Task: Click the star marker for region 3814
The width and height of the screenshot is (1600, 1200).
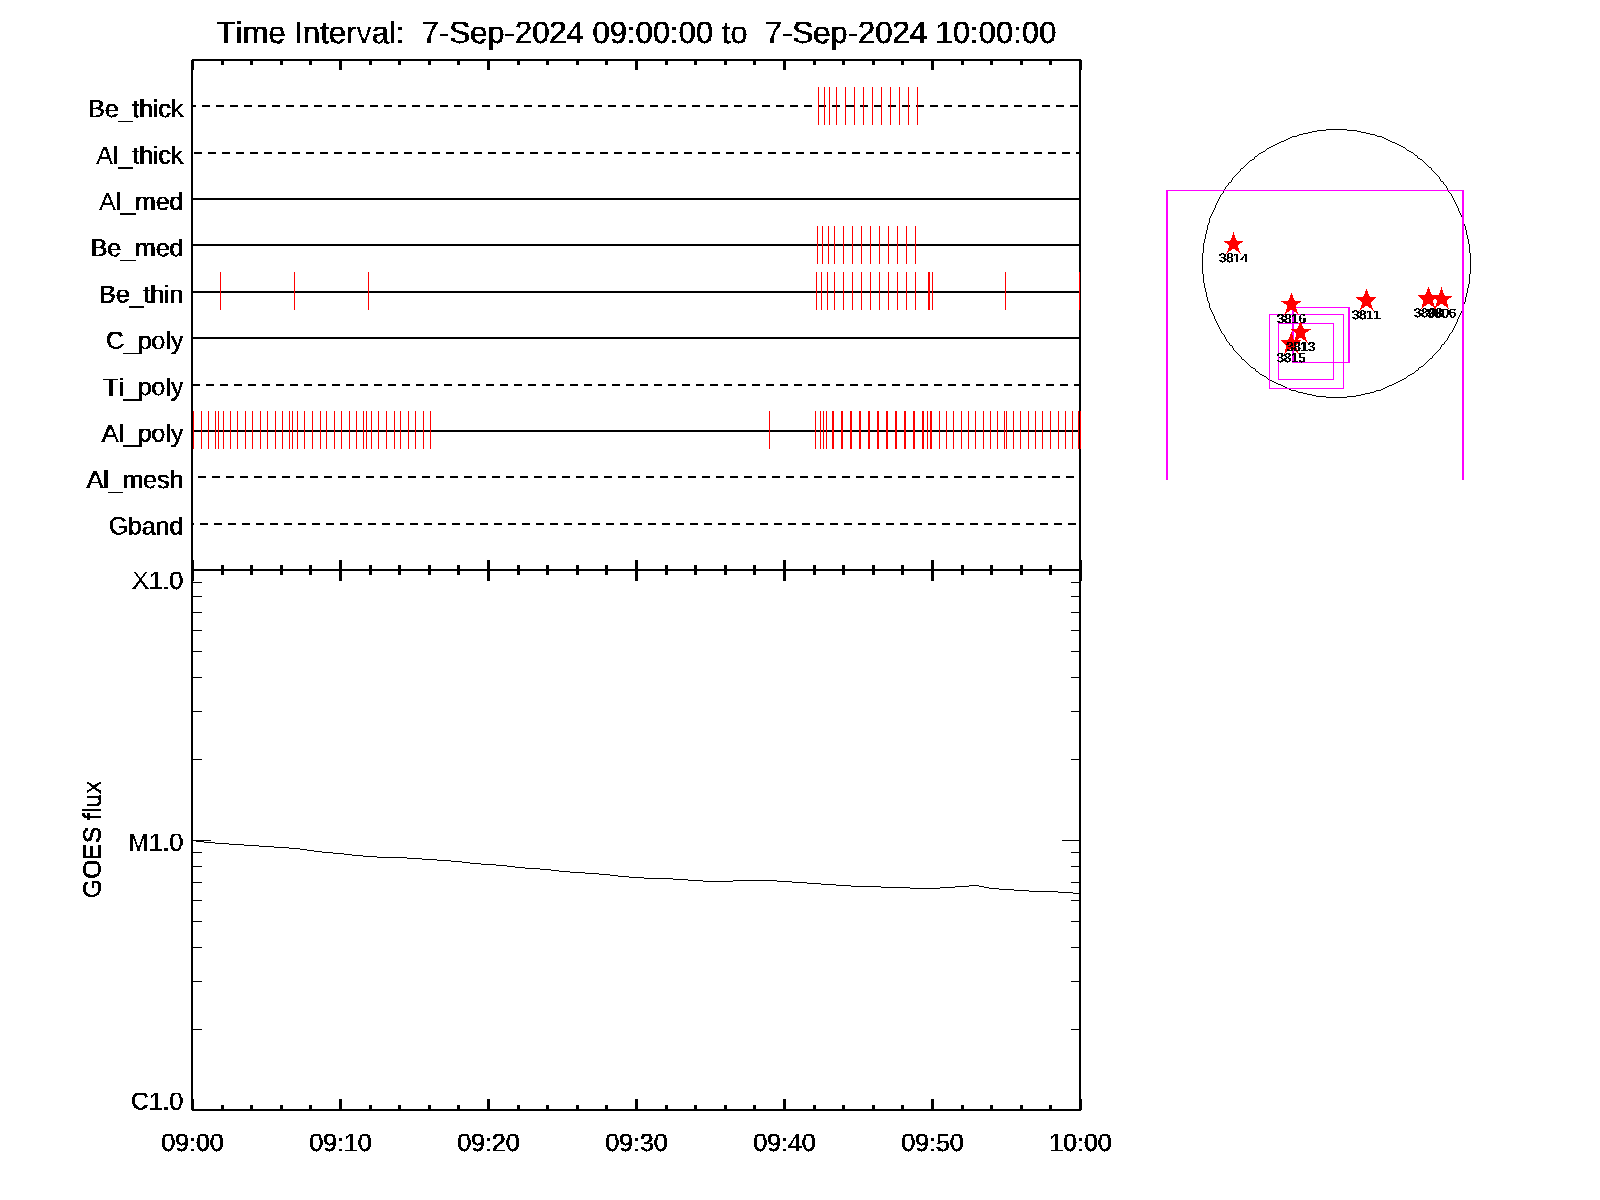Action: [1233, 244]
